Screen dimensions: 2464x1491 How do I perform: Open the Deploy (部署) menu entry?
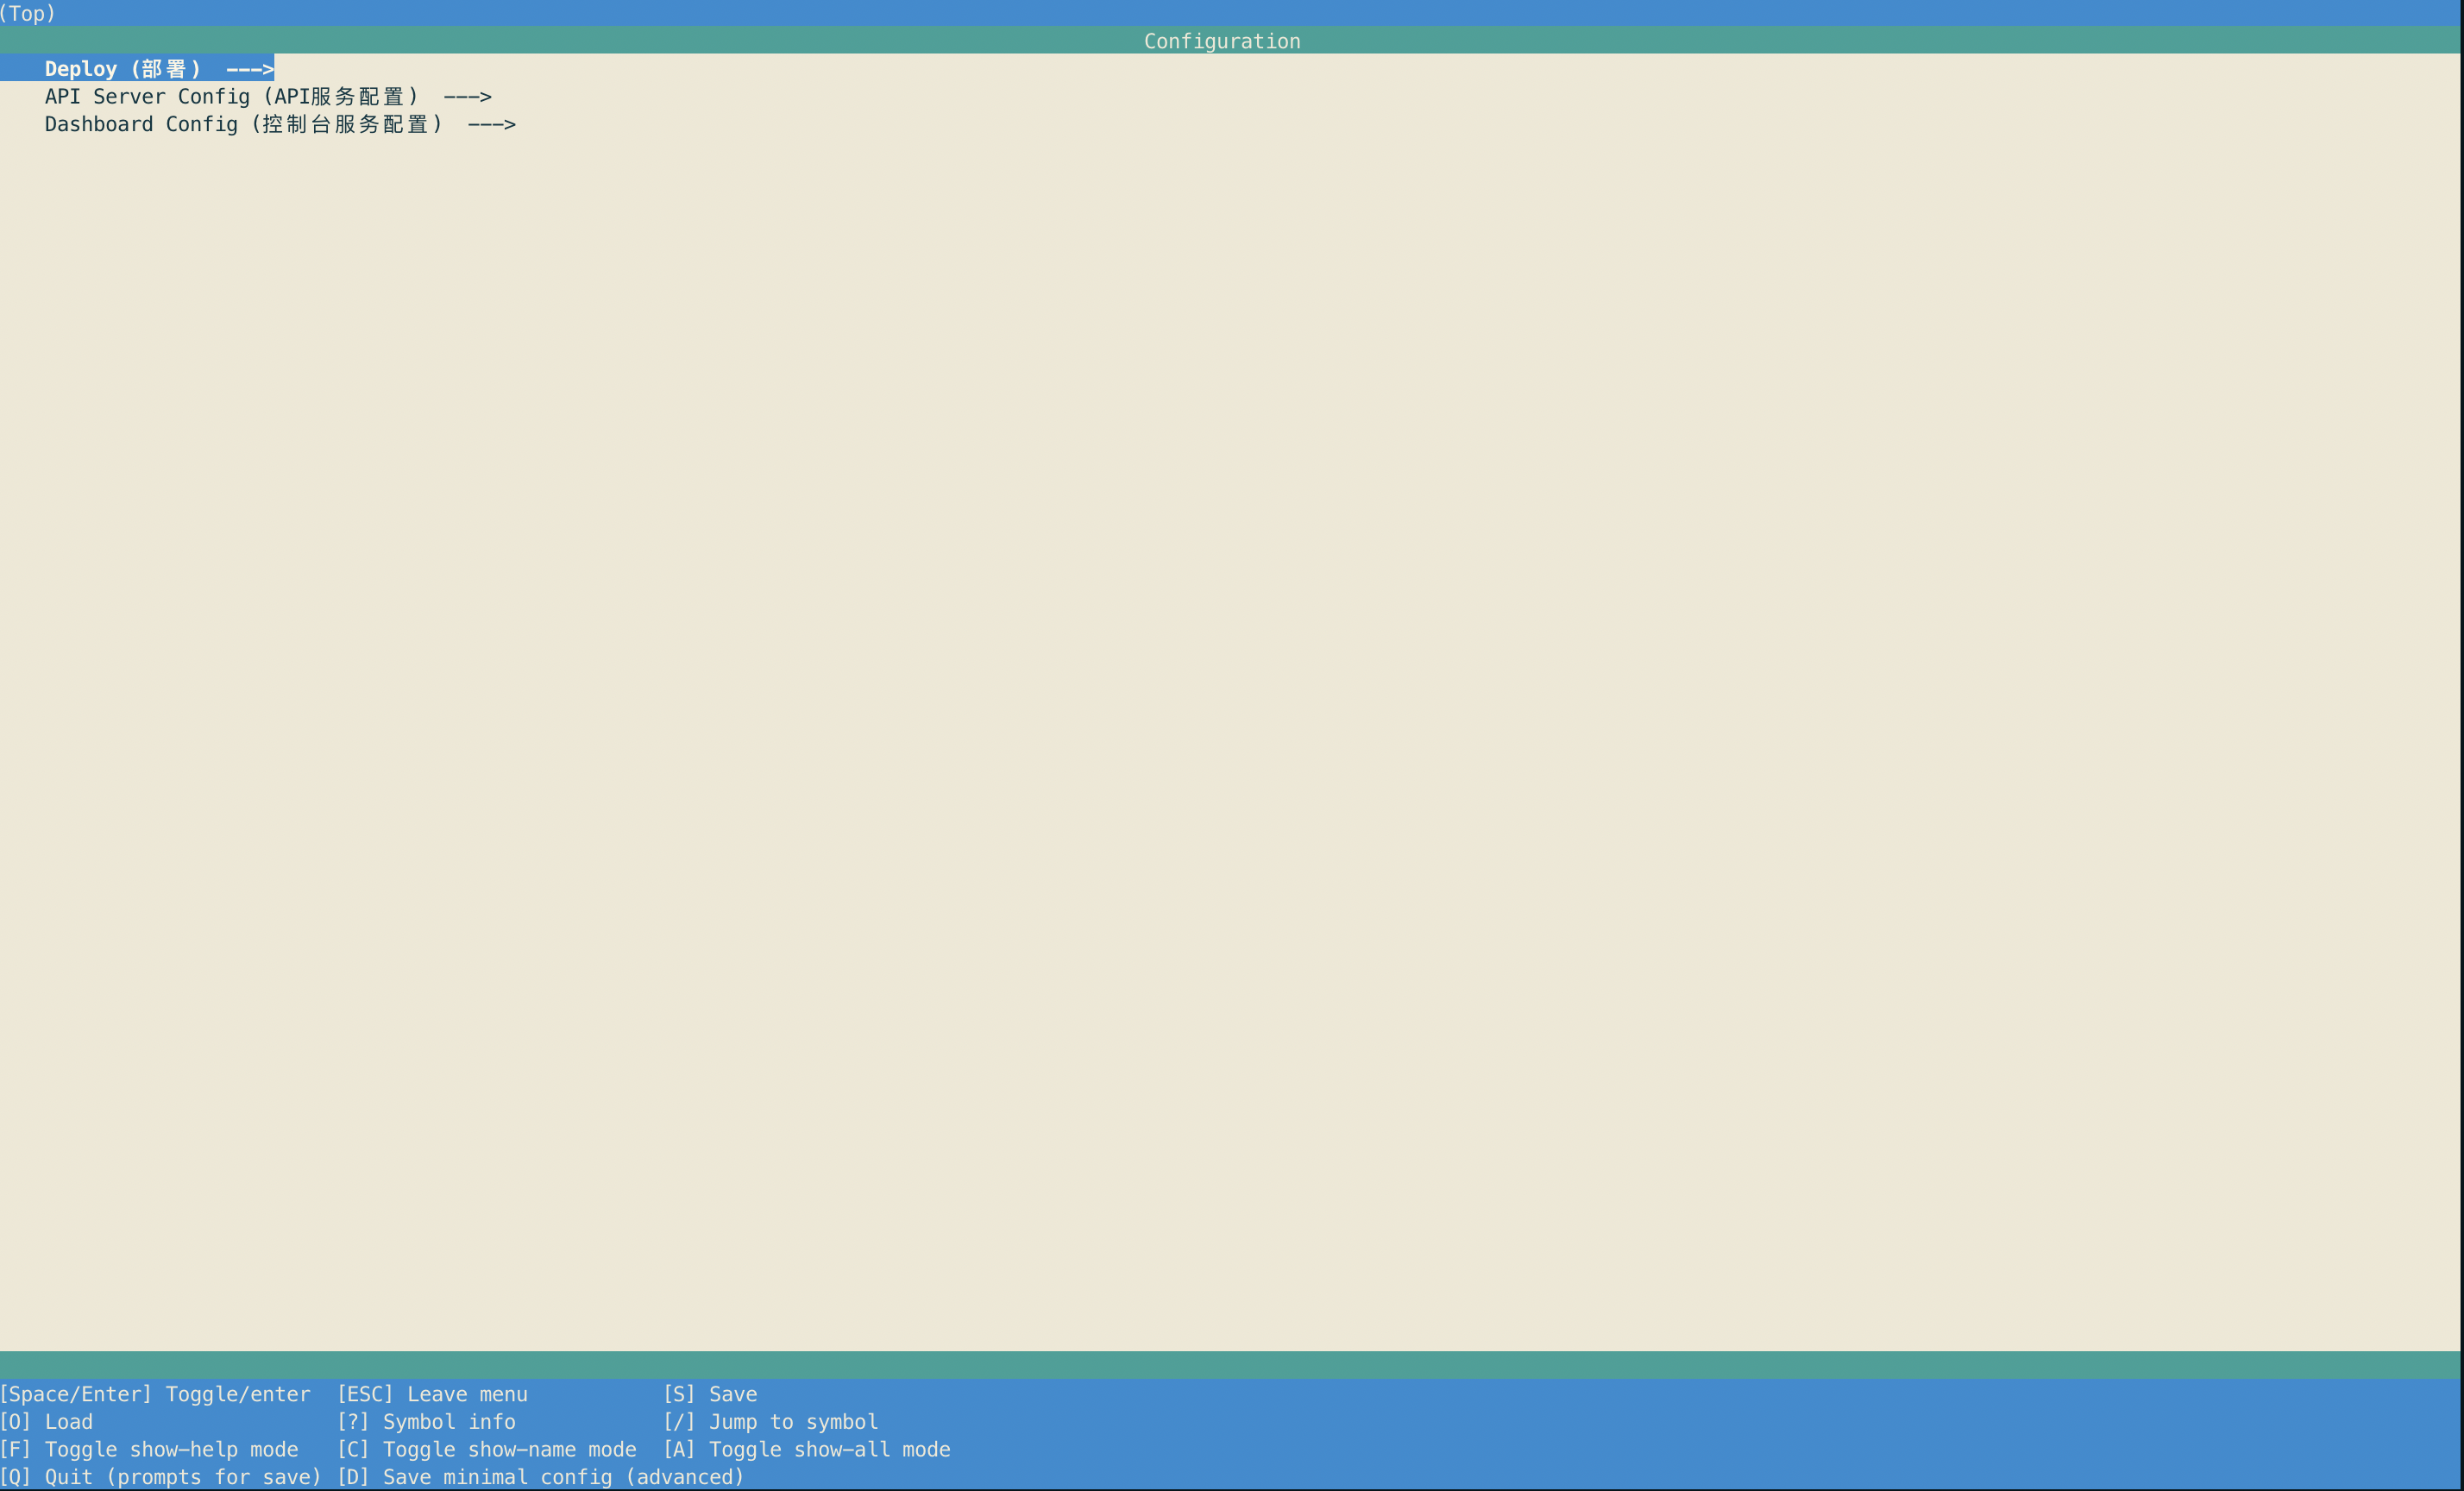pos(122,69)
